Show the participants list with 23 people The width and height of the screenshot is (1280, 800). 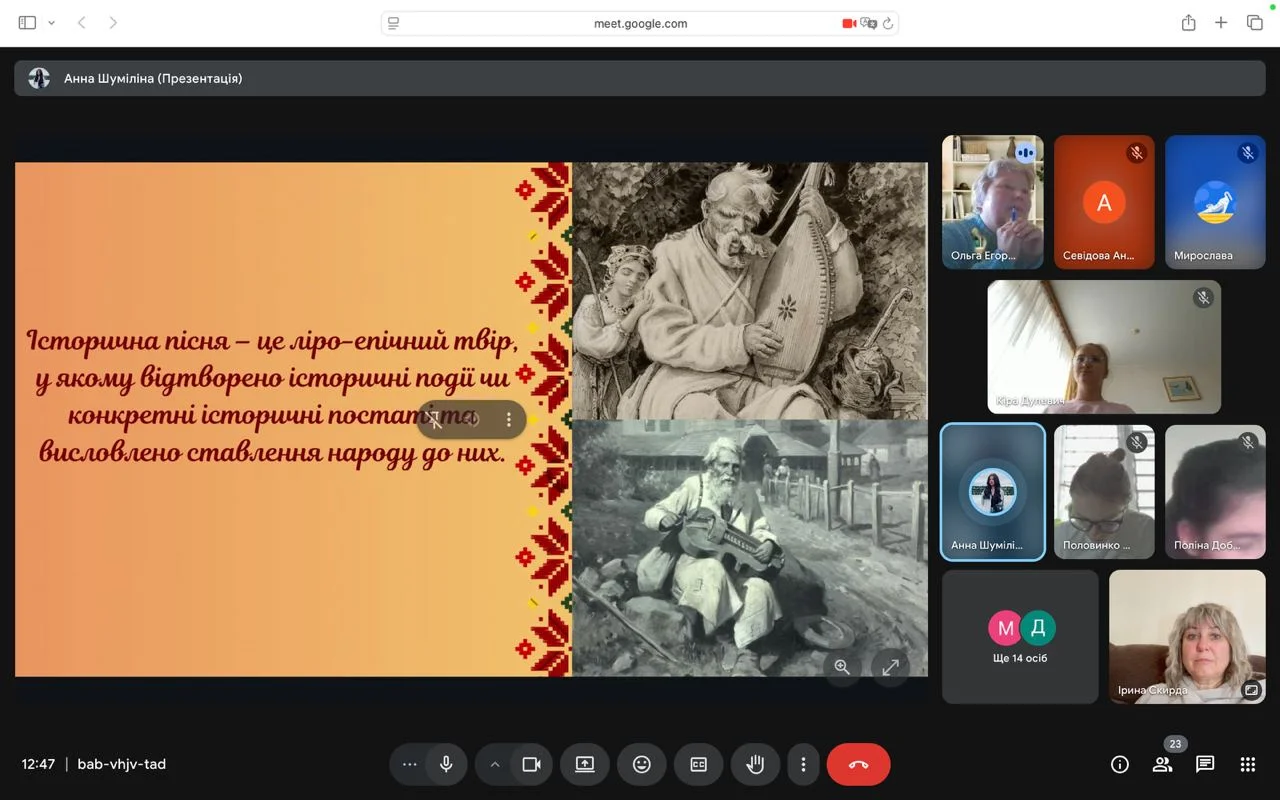(x=1162, y=765)
